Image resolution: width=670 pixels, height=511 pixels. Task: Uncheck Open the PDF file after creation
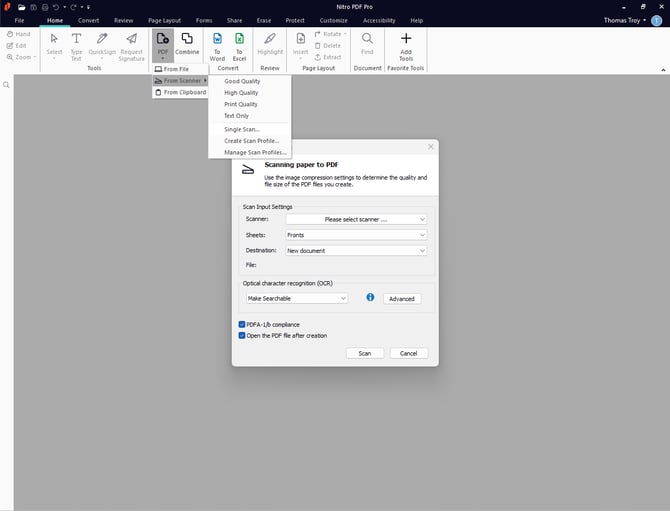pos(242,336)
